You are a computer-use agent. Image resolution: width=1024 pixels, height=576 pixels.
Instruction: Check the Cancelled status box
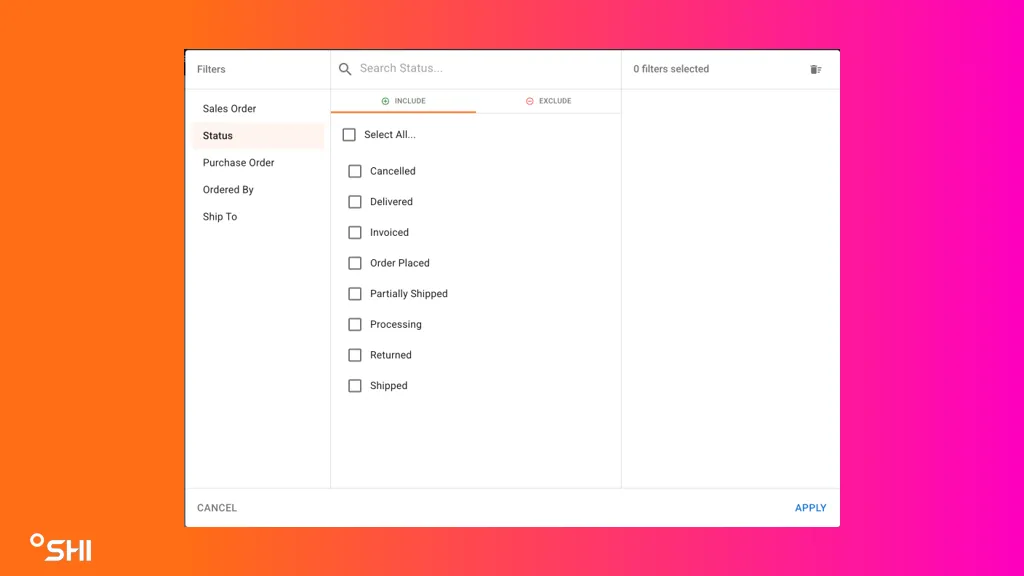pos(355,171)
